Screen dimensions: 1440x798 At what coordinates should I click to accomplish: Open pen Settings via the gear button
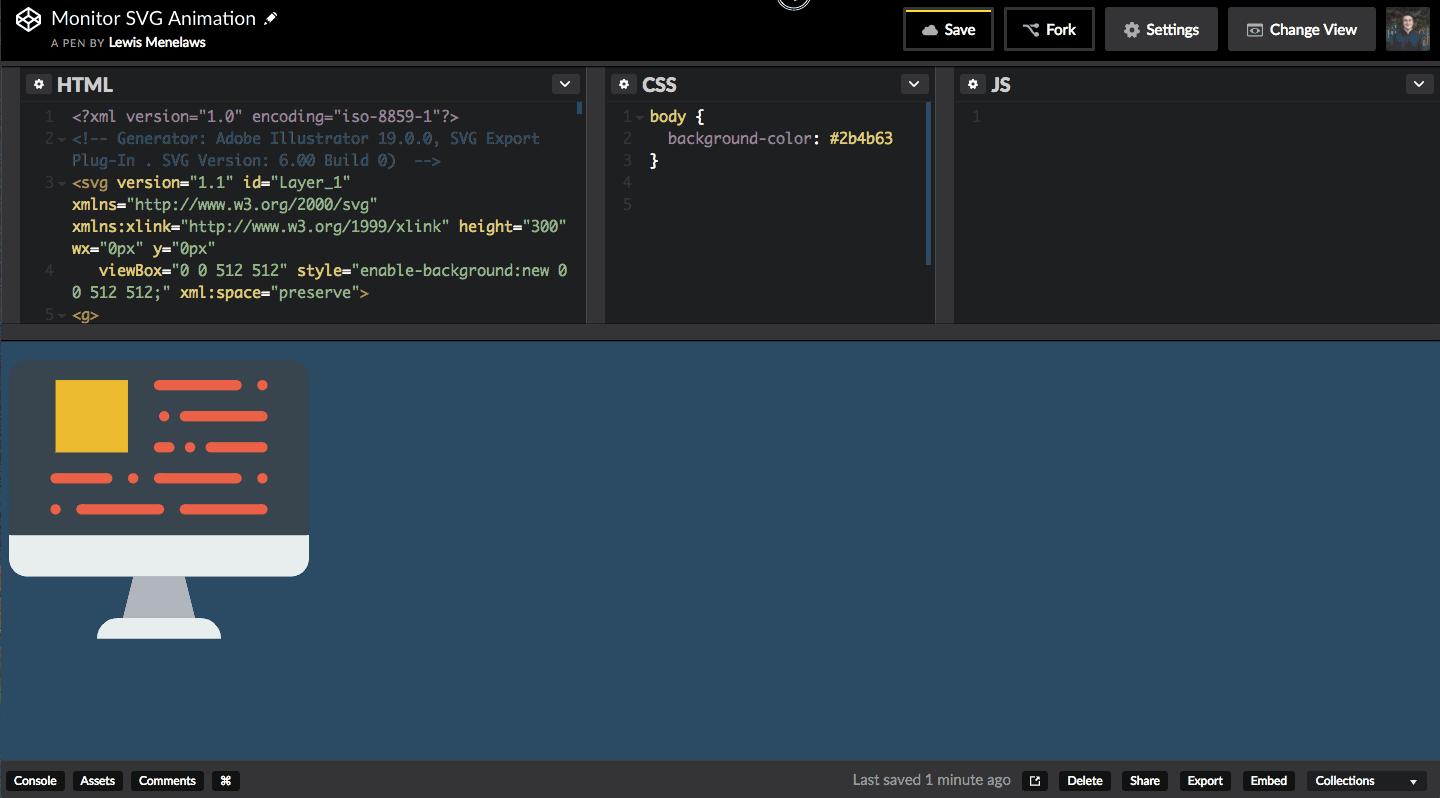[1161, 28]
